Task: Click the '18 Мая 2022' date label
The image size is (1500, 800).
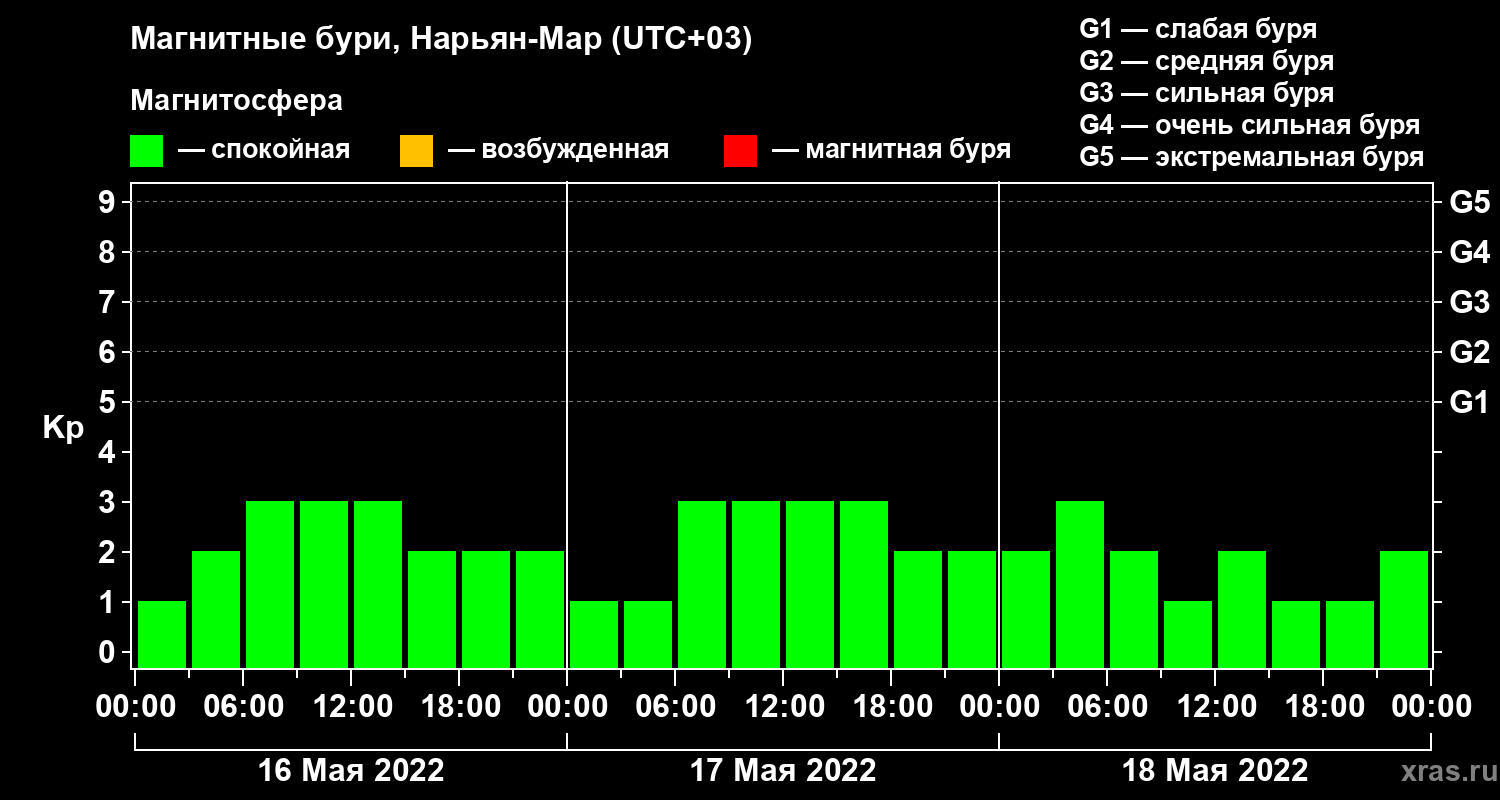Action: coord(1215,771)
